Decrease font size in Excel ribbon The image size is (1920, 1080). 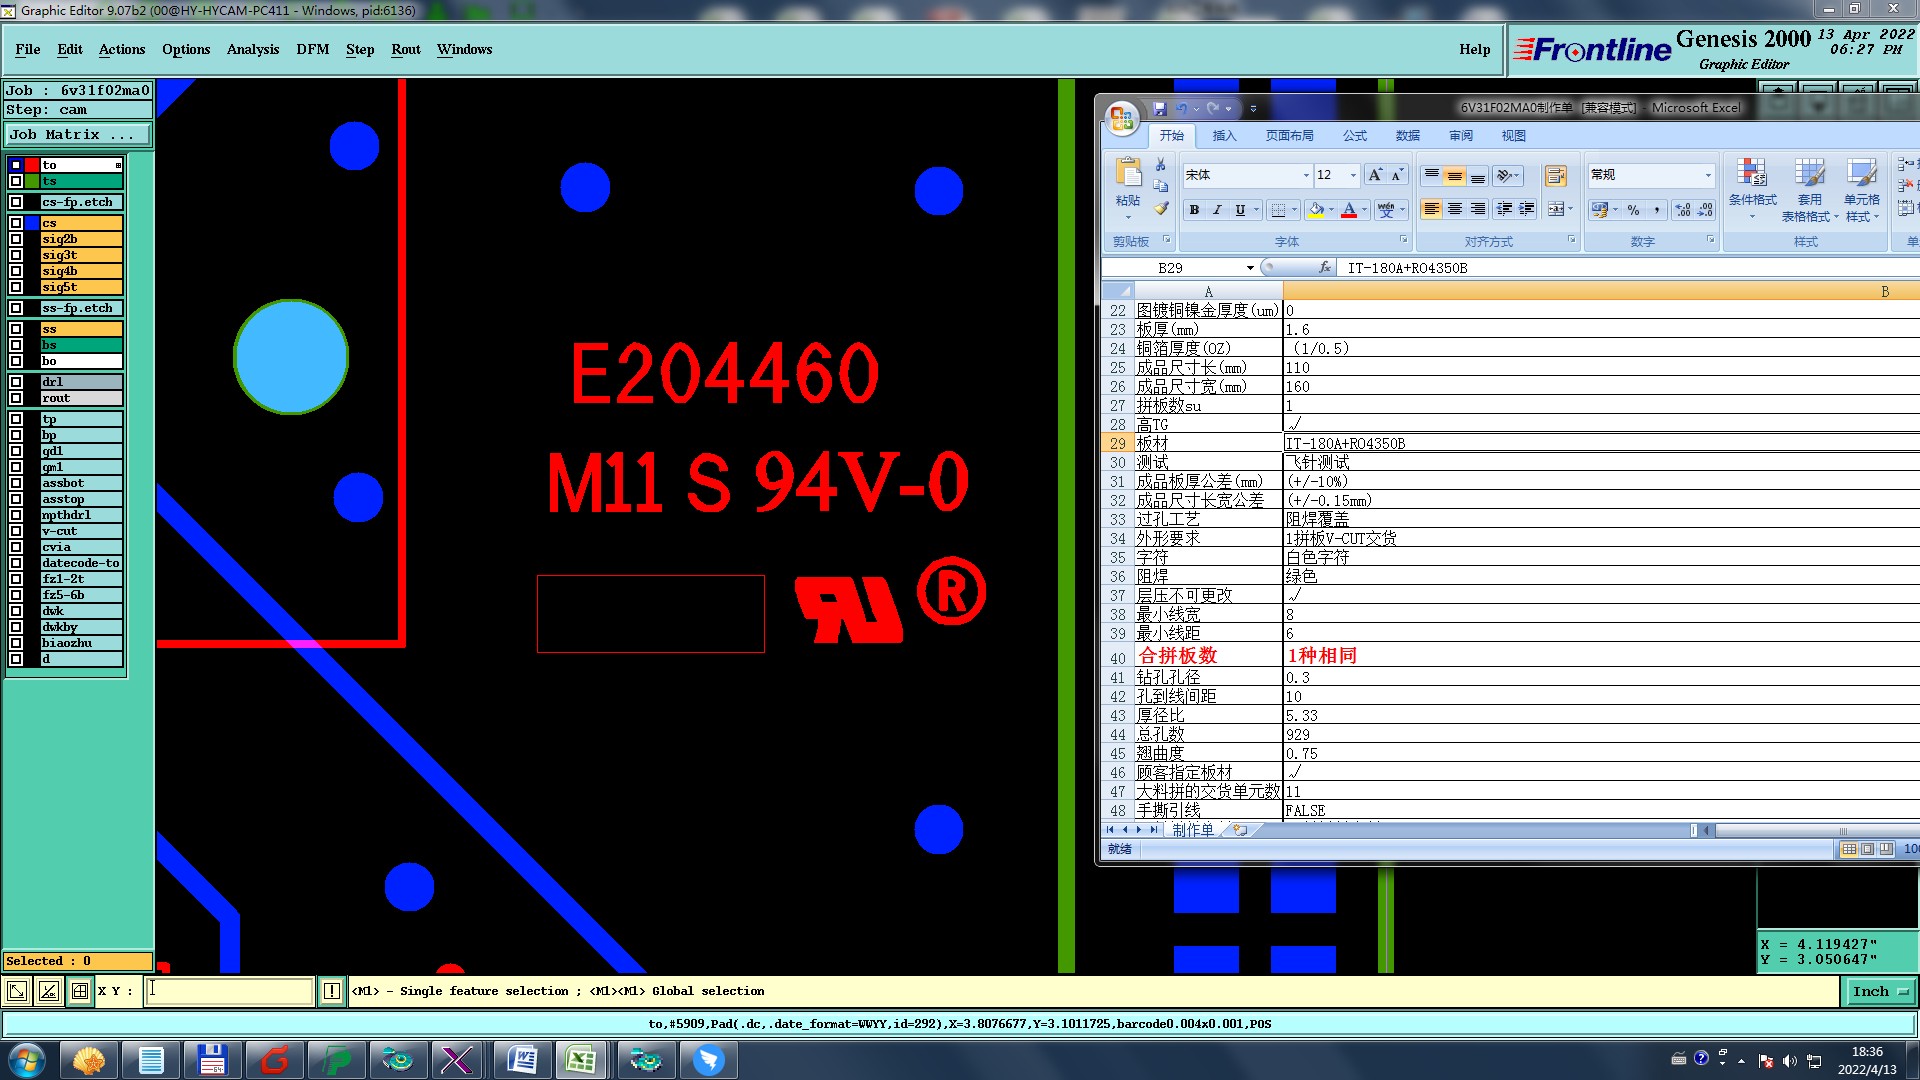[x=1398, y=175]
